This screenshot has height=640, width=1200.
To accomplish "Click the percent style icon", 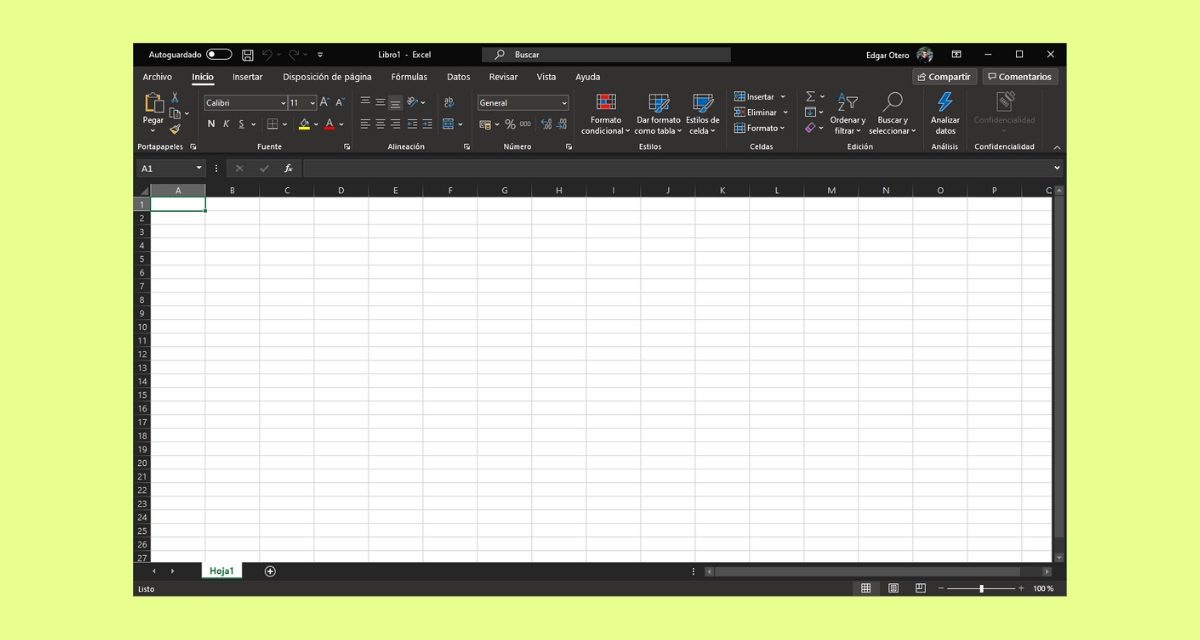I will point(510,124).
